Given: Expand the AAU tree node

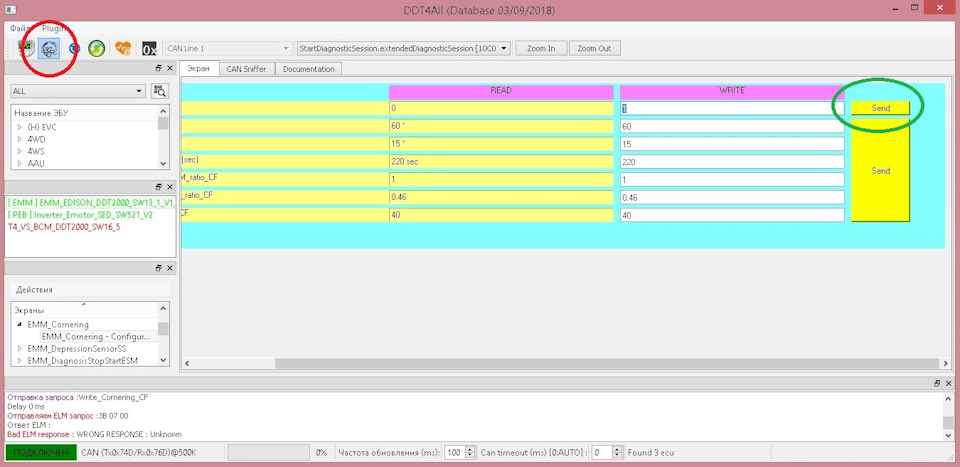Looking at the screenshot, I should point(20,163).
